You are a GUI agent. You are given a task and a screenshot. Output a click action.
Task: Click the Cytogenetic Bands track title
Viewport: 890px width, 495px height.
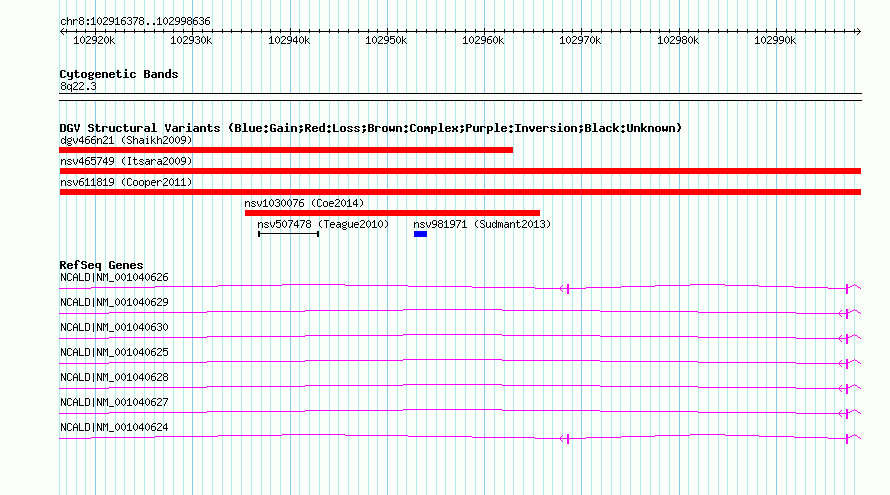119,74
